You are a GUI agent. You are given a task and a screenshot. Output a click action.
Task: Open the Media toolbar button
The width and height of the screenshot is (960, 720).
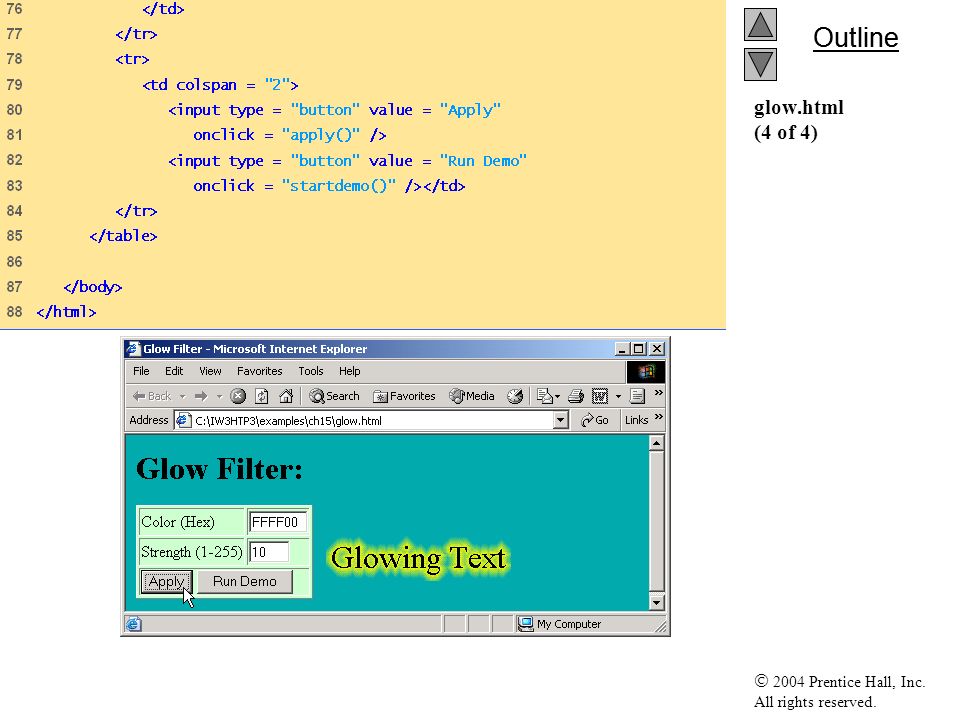pos(471,396)
